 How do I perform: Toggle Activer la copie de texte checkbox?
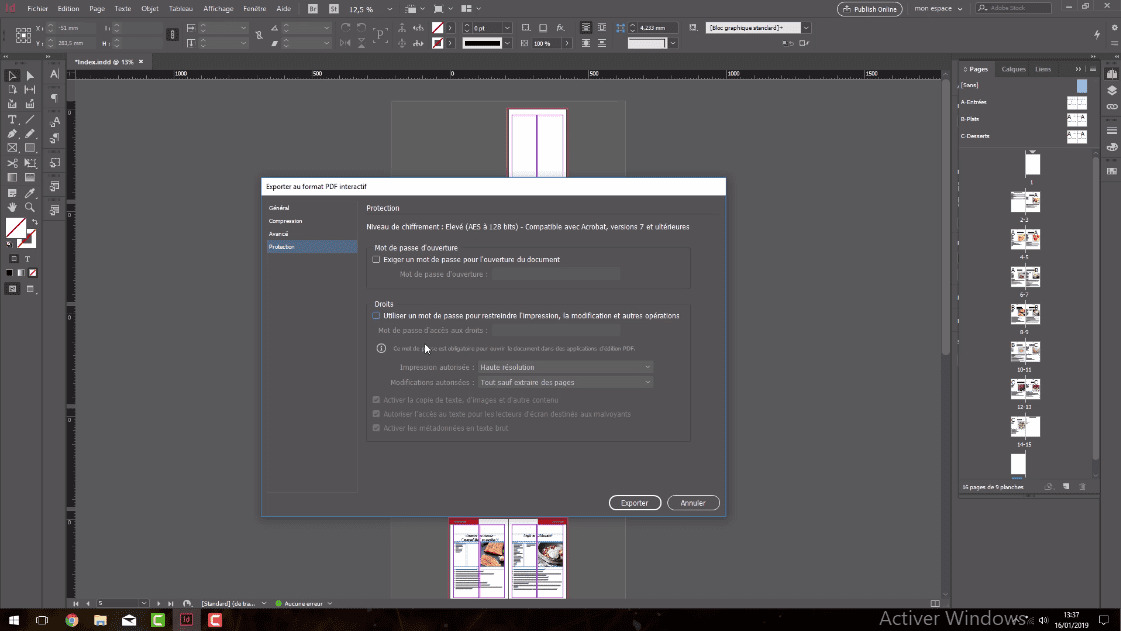377,398
